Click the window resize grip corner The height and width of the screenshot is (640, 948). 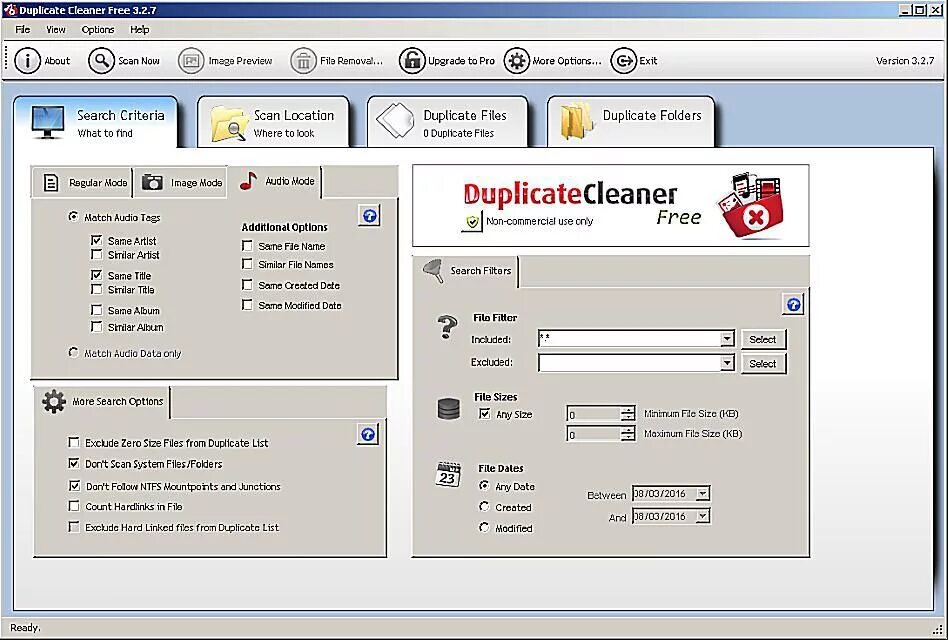(938, 630)
